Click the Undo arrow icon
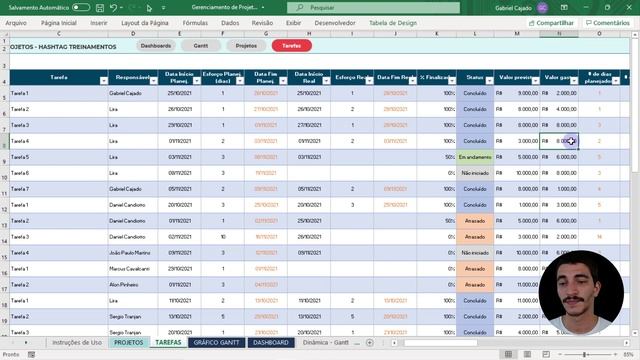The height and width of the screenshot is (360, 640). pos(113,8)
